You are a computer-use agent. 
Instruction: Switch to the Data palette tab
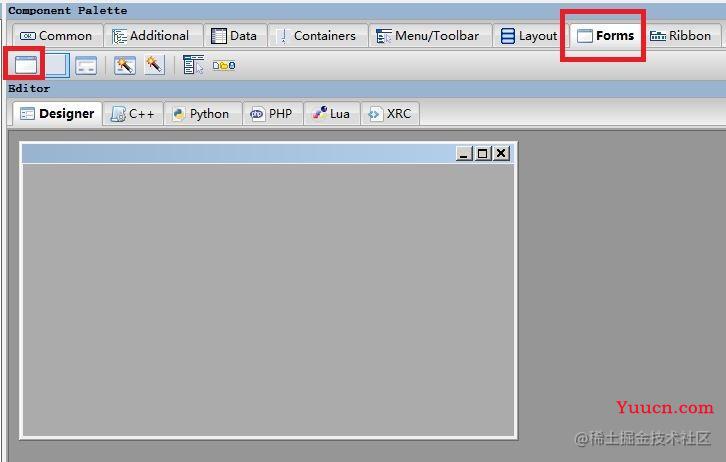(234, 36)
